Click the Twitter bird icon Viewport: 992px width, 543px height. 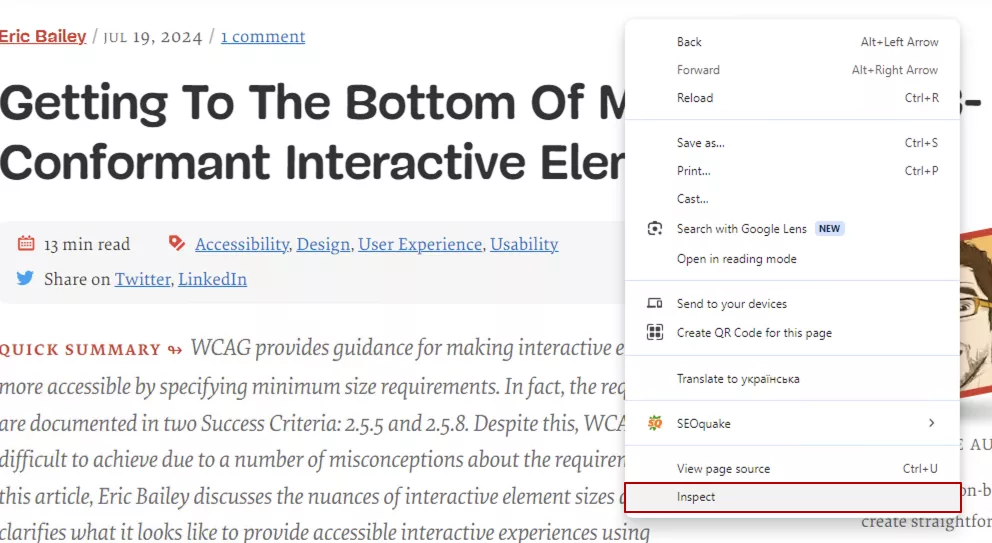point(25,278)
